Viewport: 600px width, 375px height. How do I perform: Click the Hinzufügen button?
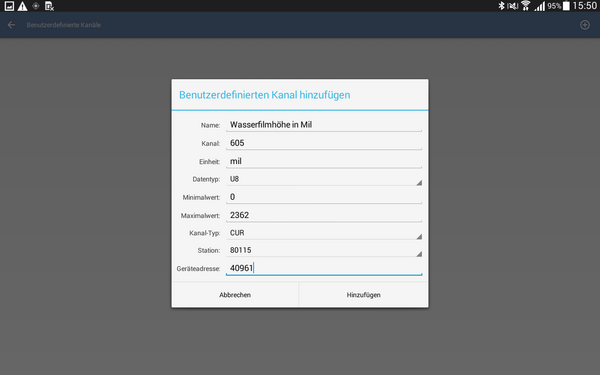click(x=364, y=295)
